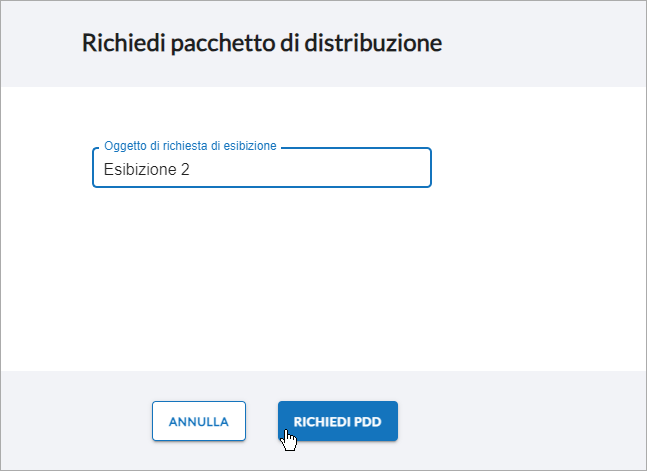Focus the Oggetto di richiesta di esibizione field

(x=262, y=168)
